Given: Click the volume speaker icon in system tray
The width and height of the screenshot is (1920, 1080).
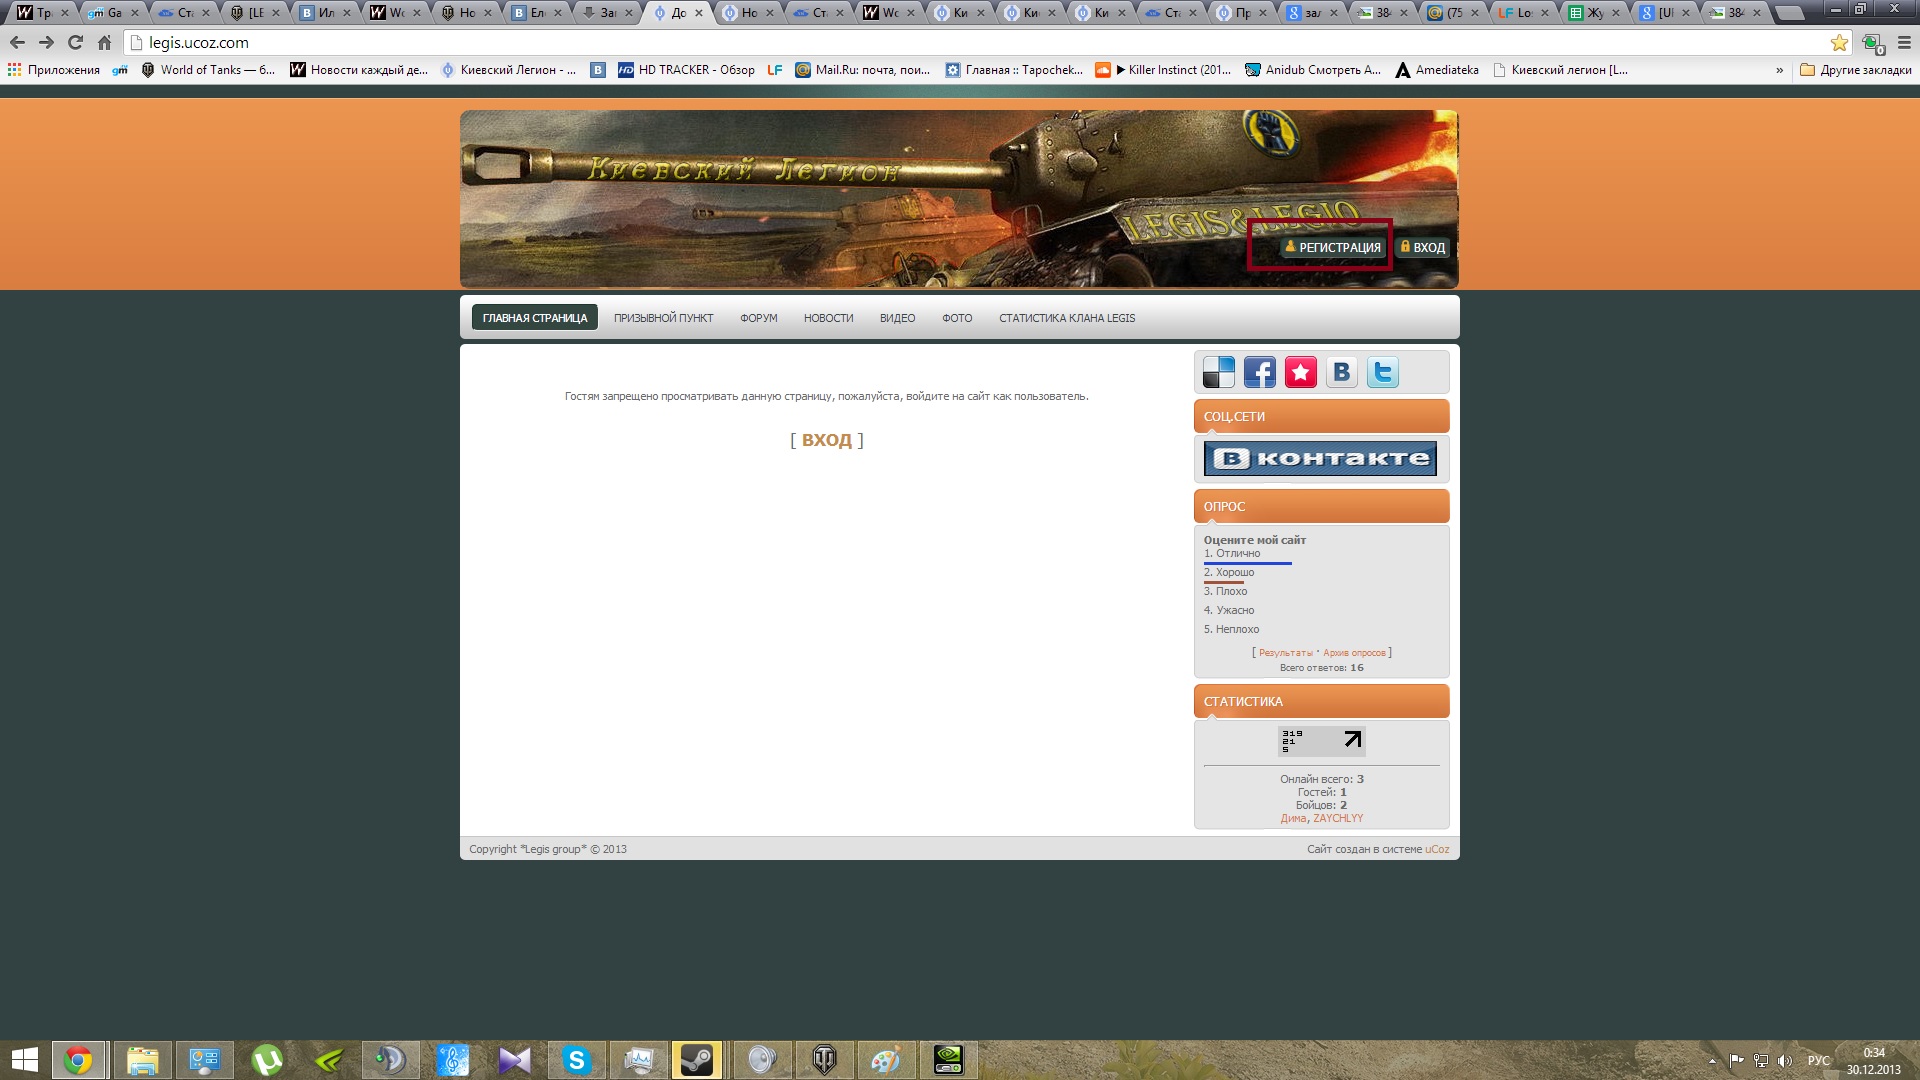Looking at the screenshot, I should (x=1785, y=1061).
